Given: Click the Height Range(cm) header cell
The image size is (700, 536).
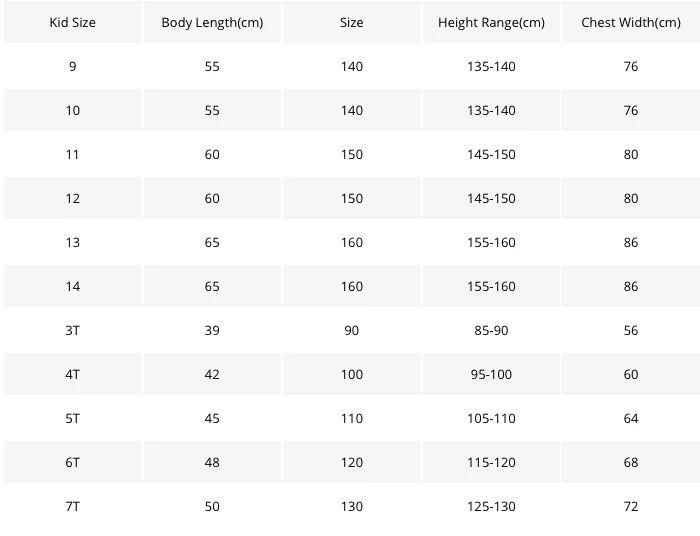Looking at the screenshot, I should tap(491, 22).
